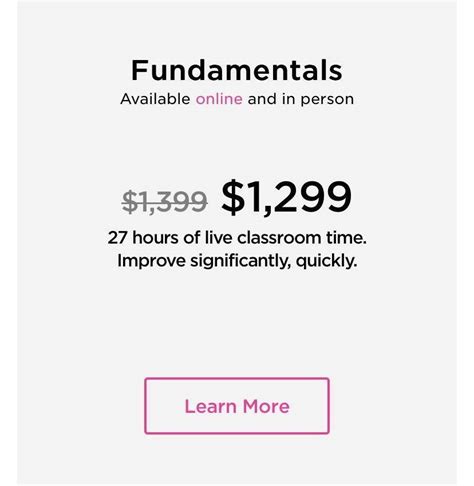474x486 pixels.
Task: Click the word "and" after the online link
Action: pos(262,99)
